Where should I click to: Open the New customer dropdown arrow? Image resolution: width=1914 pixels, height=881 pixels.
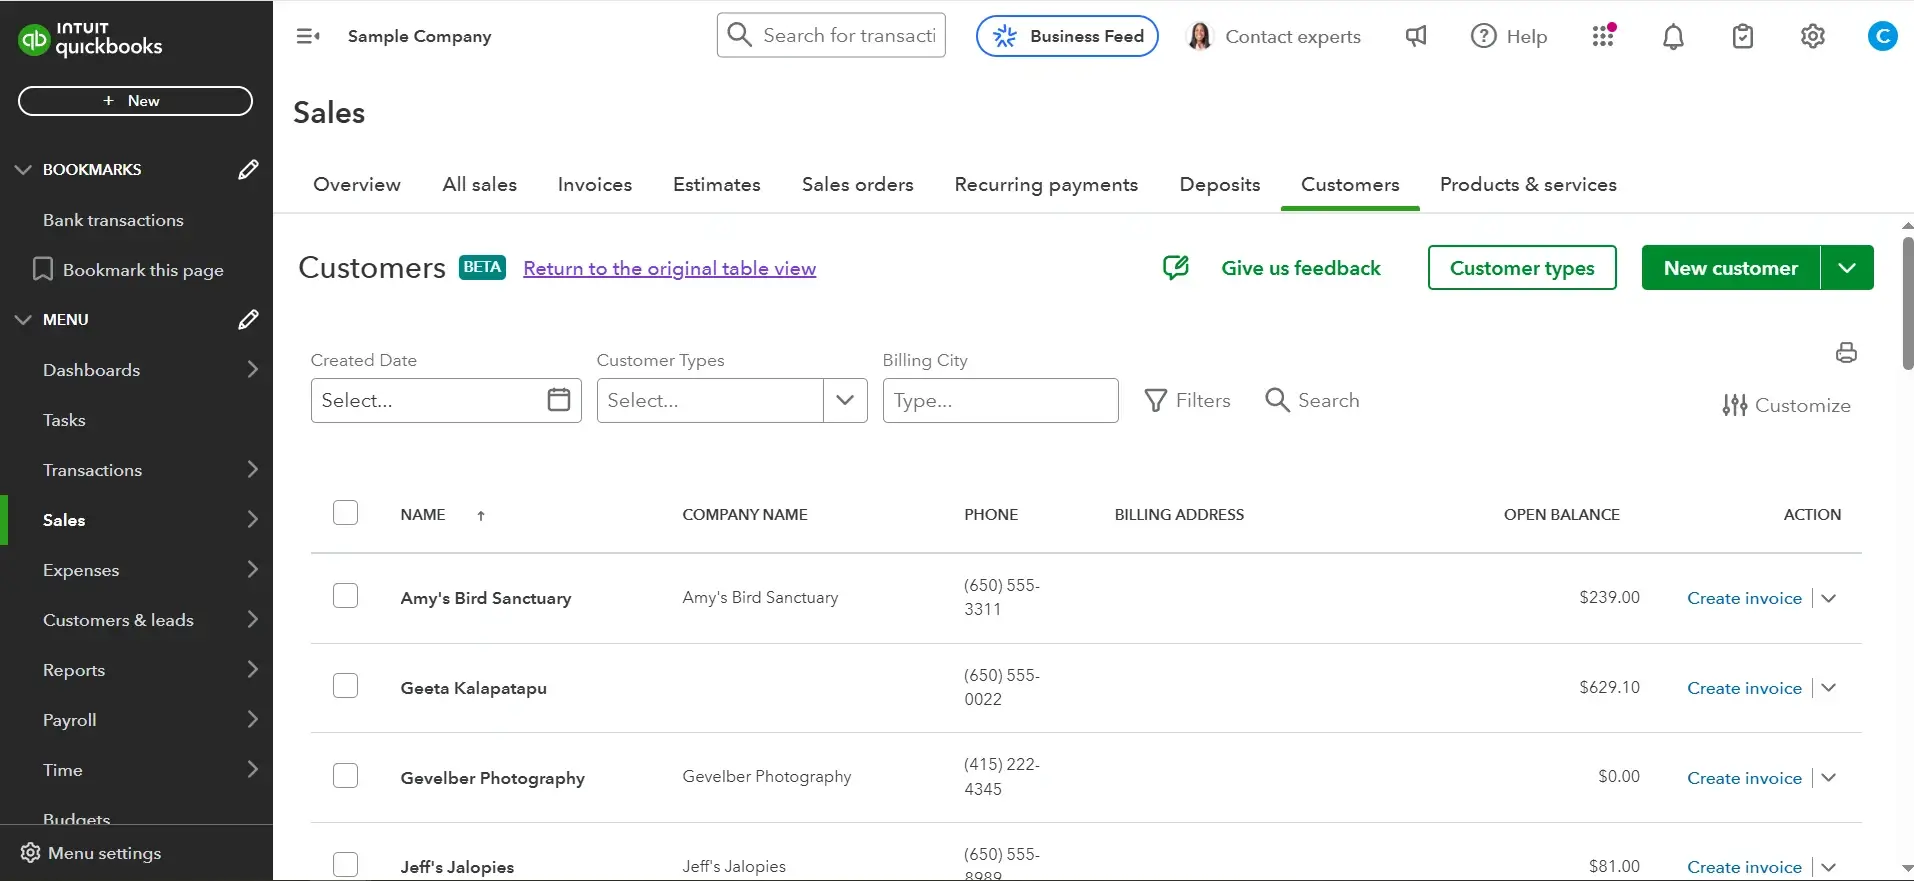(x=1847, y=268)
